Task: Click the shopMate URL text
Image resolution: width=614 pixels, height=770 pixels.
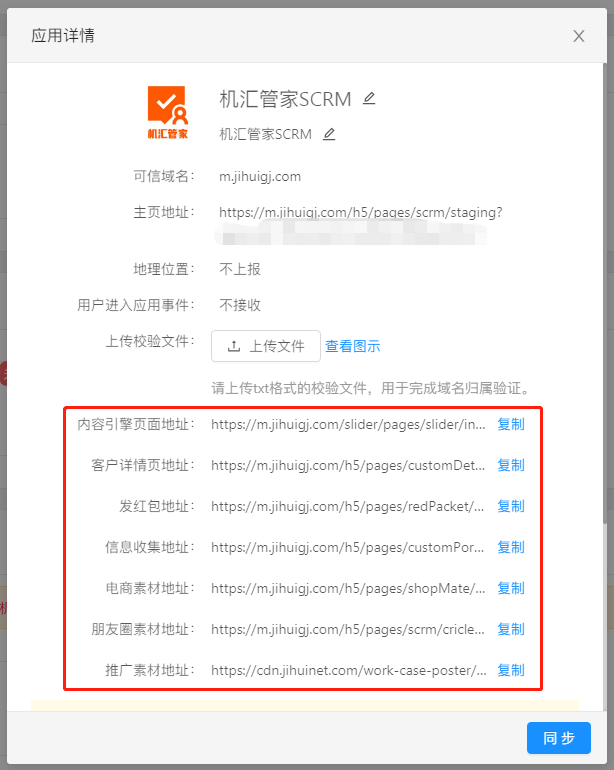Action: click(x=348, y=588)
